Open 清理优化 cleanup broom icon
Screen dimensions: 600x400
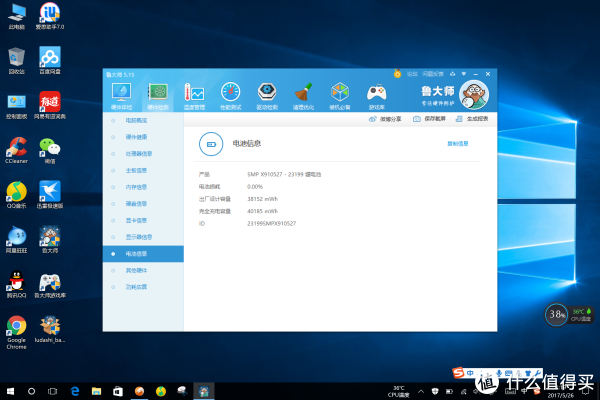(304, 94)
